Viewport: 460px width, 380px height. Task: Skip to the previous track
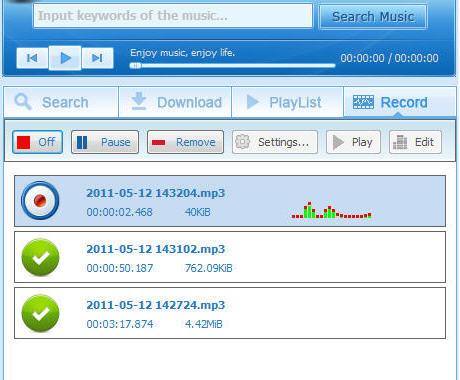(x=32, y=58)
